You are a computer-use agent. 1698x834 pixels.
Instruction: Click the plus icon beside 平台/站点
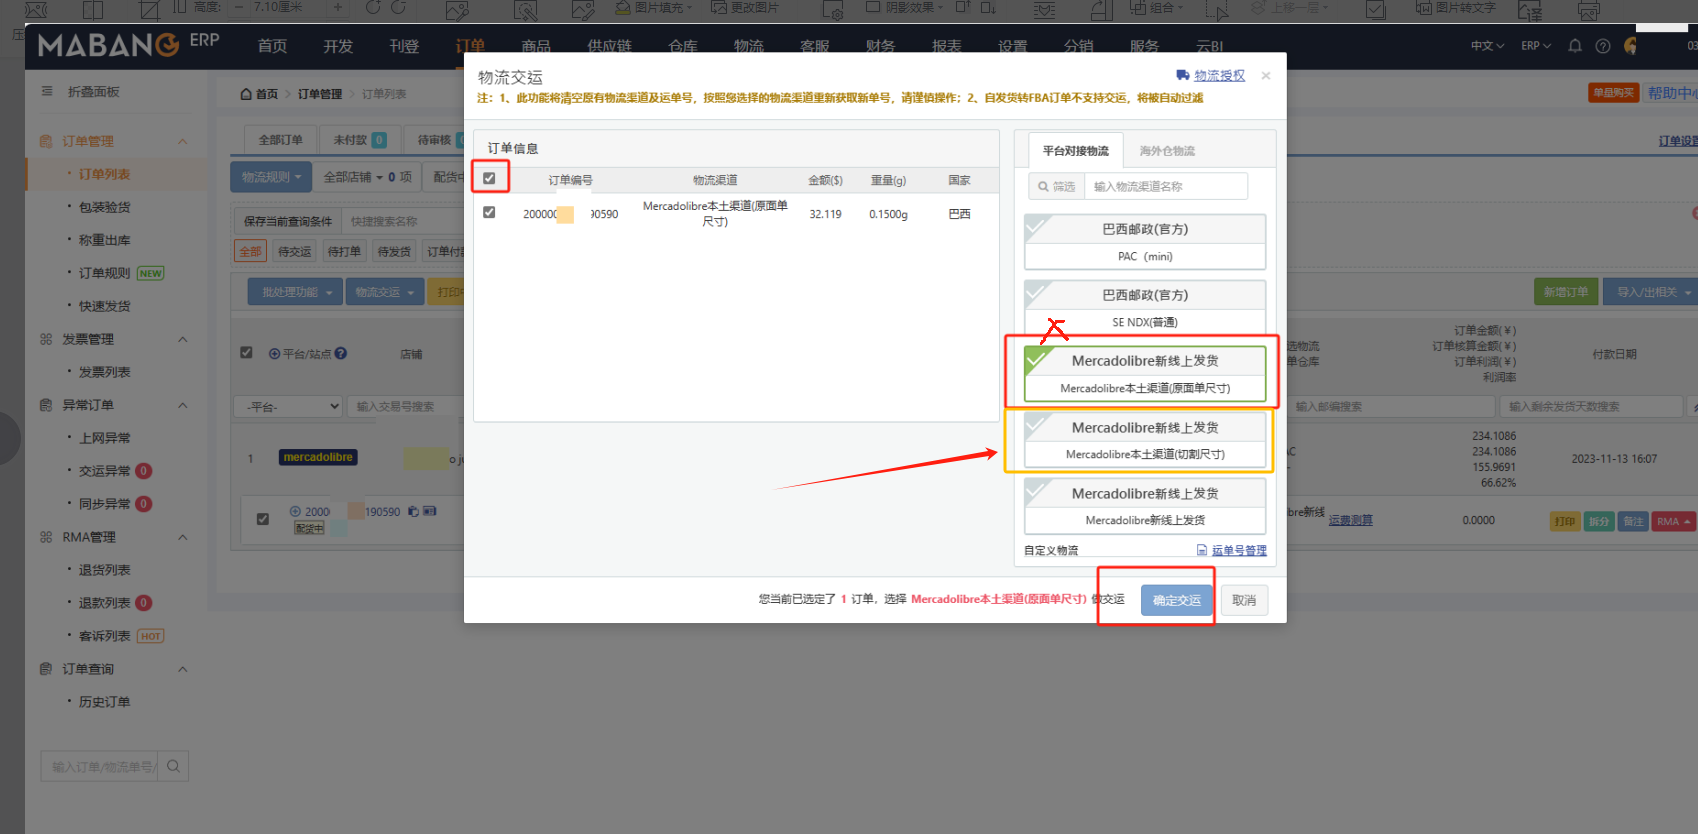tap(274, 354)
